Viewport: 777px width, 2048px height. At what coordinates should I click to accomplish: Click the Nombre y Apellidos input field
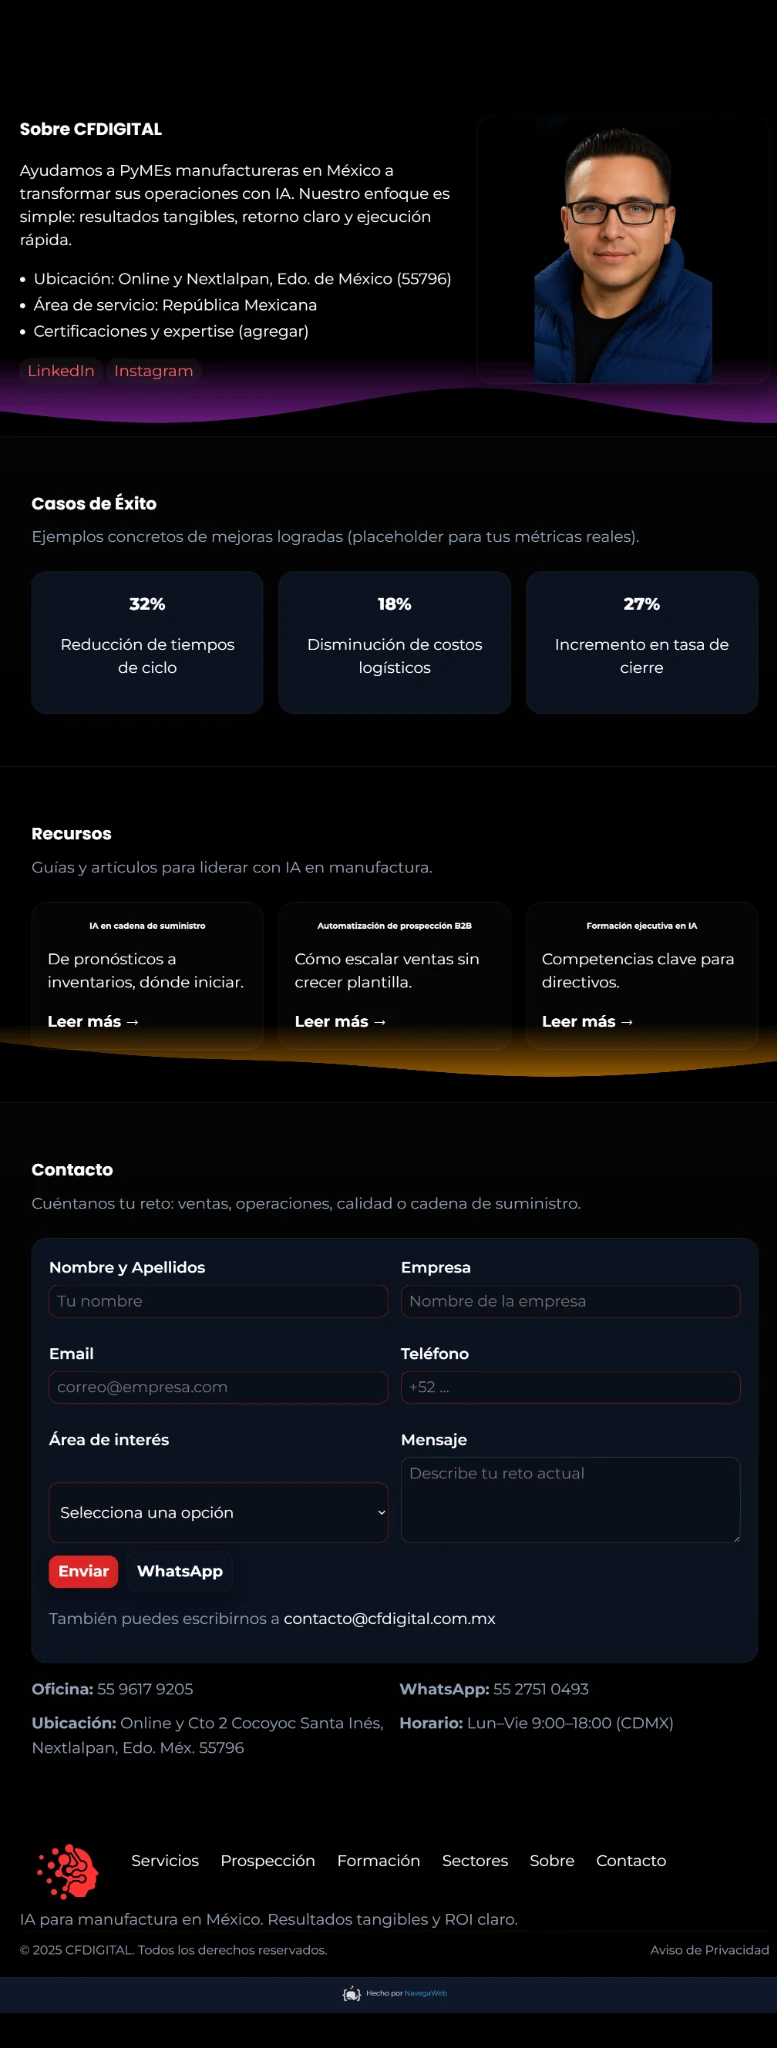218,1301
